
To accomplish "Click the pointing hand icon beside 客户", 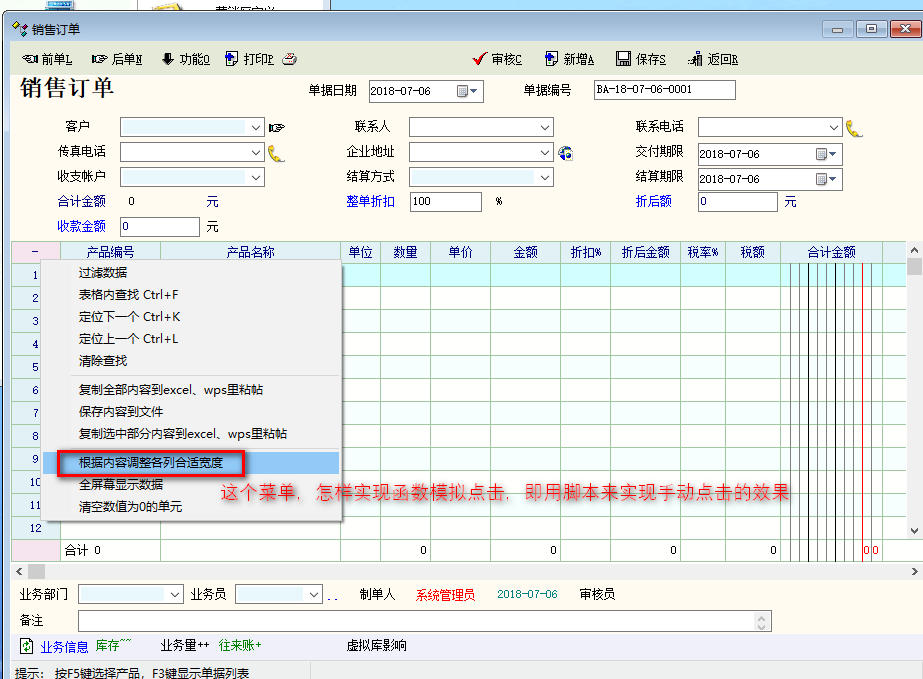I will [277, 128].
